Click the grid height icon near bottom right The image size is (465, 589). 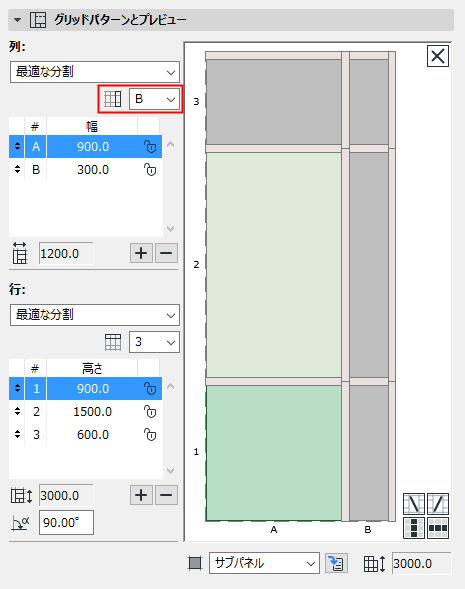(374, 563)
